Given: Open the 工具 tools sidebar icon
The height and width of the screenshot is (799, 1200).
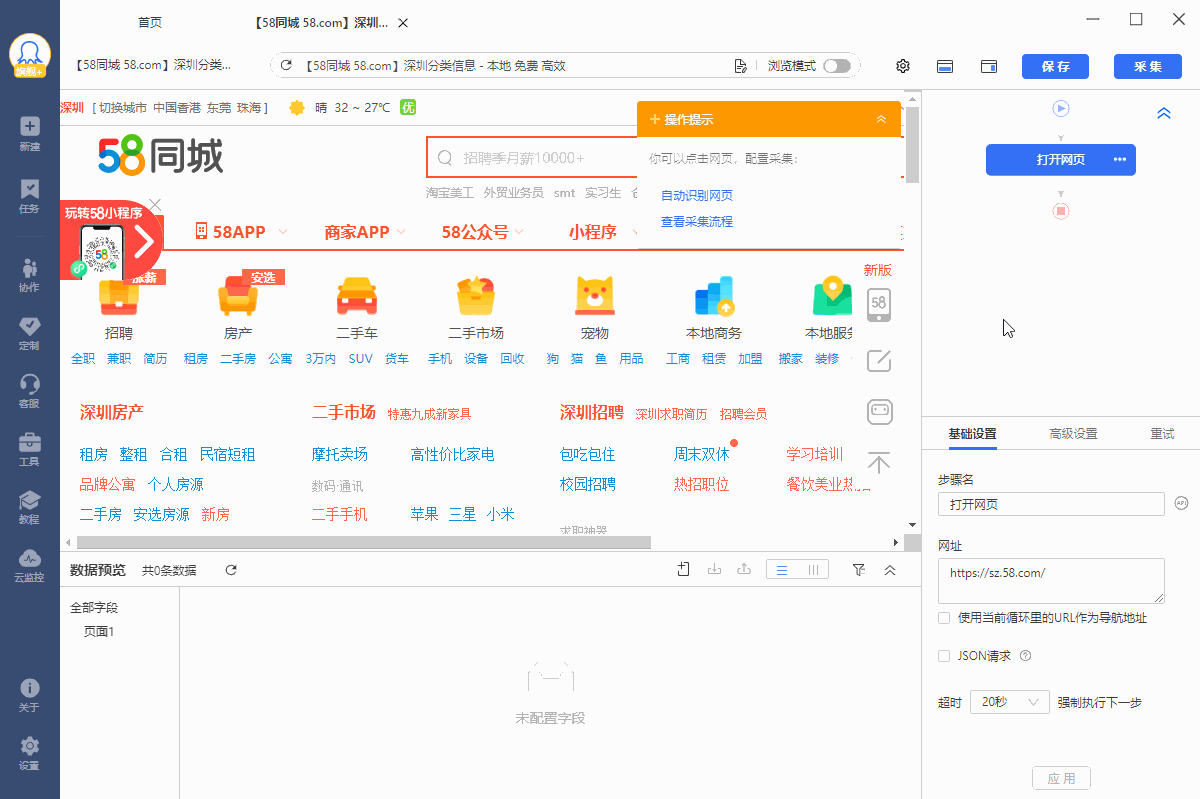Looking at the screenshot, I should (x=29, y=449).
